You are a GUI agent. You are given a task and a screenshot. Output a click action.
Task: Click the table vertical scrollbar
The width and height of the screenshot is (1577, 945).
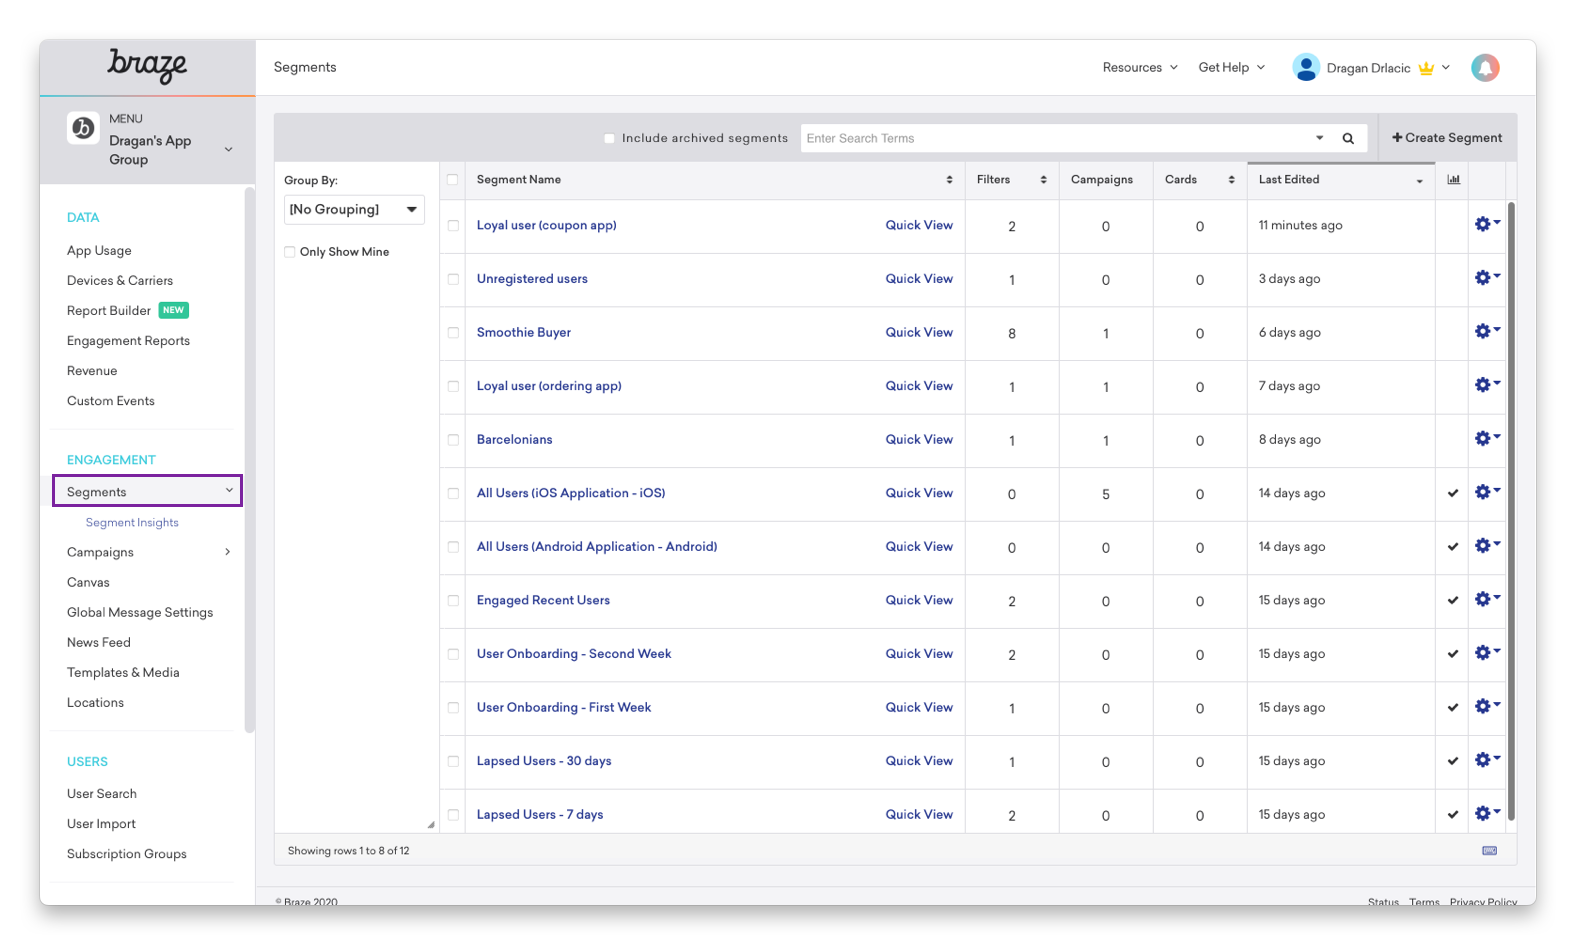tap(1511, 510)
